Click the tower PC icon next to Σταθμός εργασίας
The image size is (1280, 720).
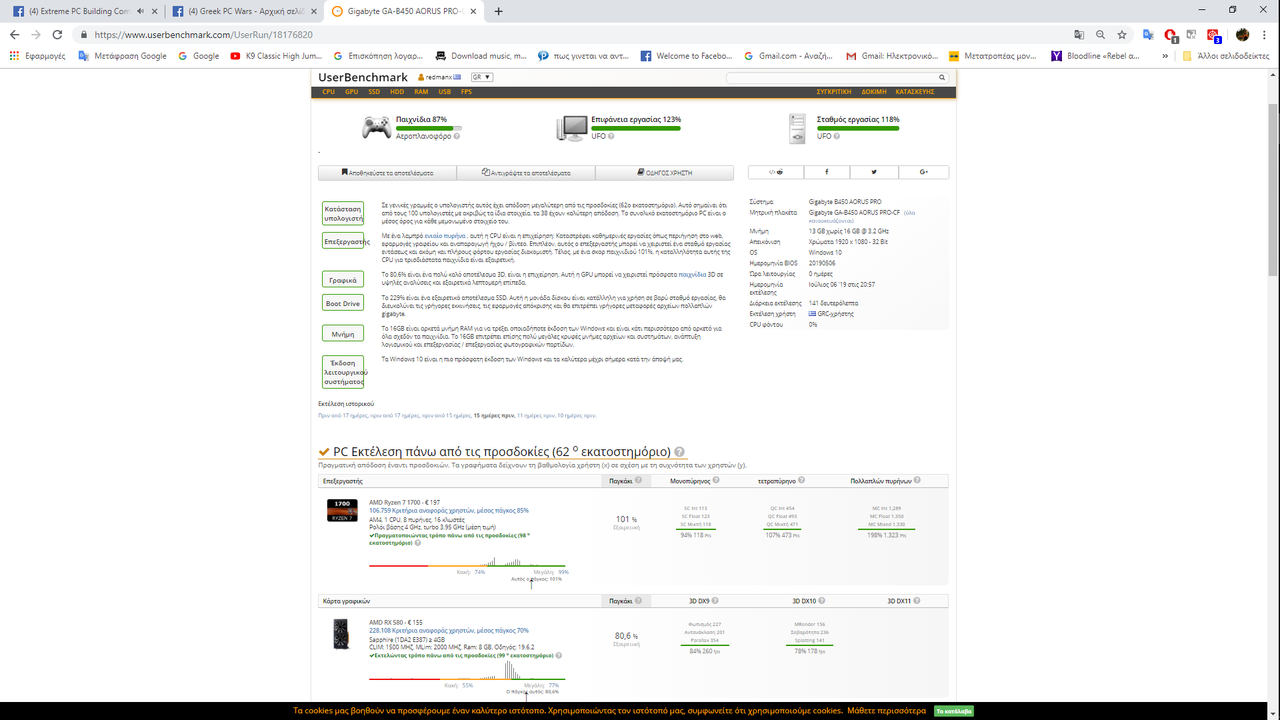(x=797, y=127)
